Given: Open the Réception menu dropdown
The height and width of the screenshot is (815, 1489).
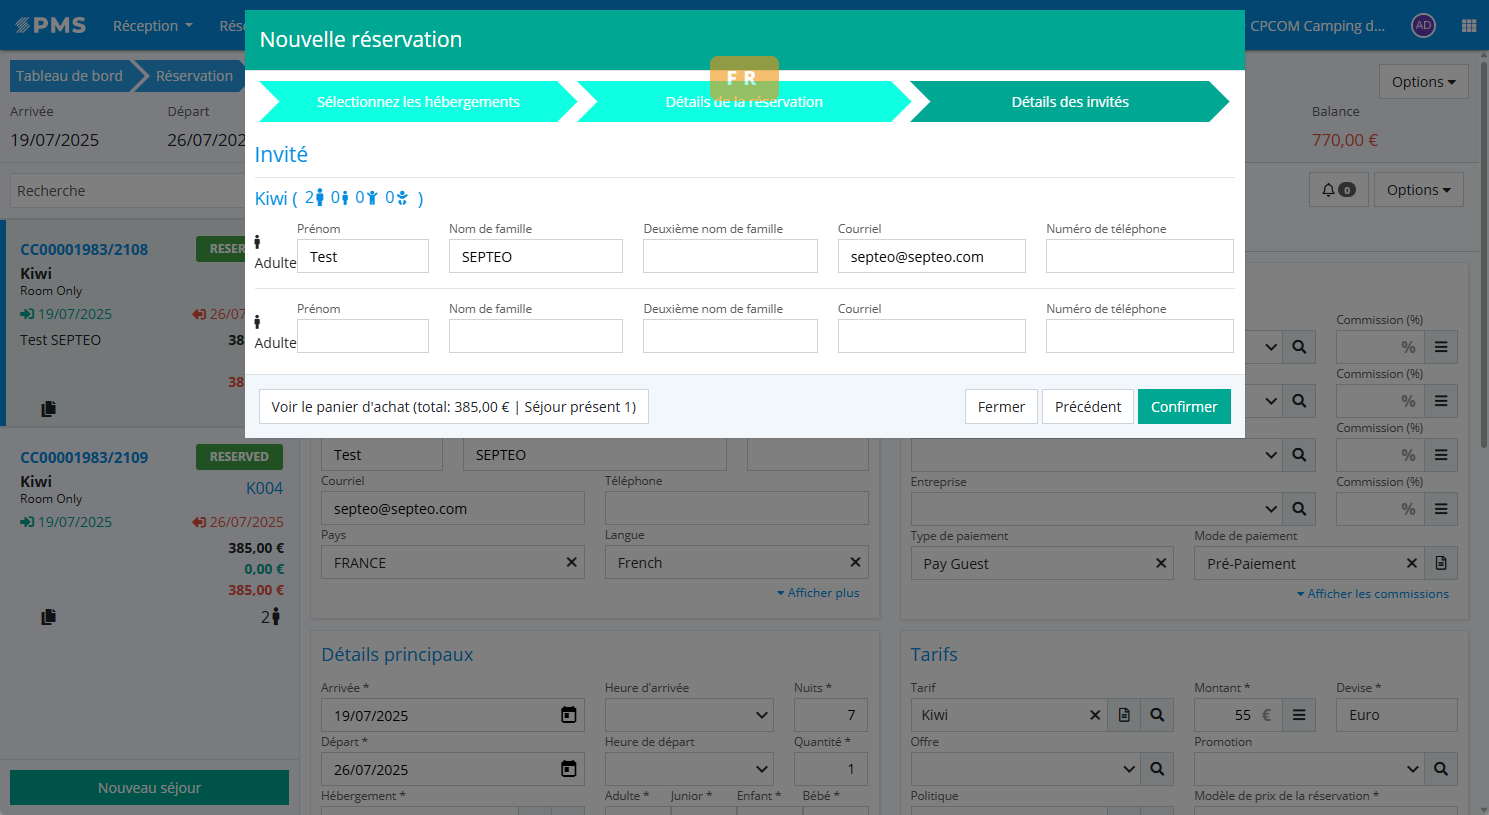Looking at the screenshot, I should pyautogui.click(x=152, y=26).
